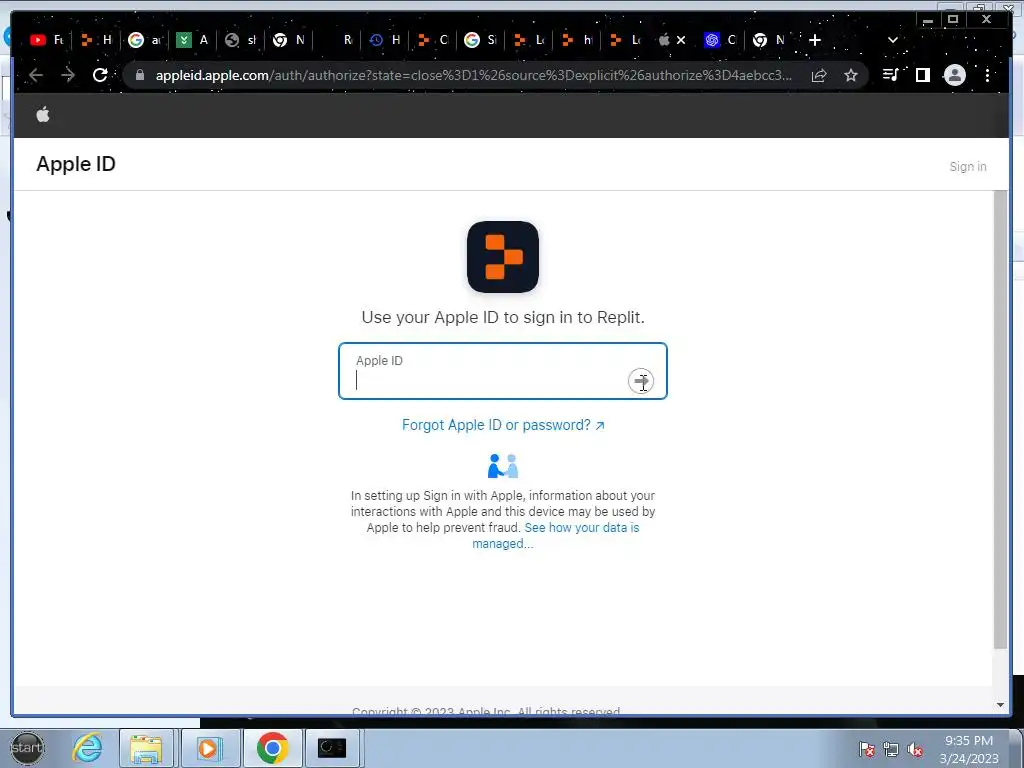Share this page

tap(819, 75)
